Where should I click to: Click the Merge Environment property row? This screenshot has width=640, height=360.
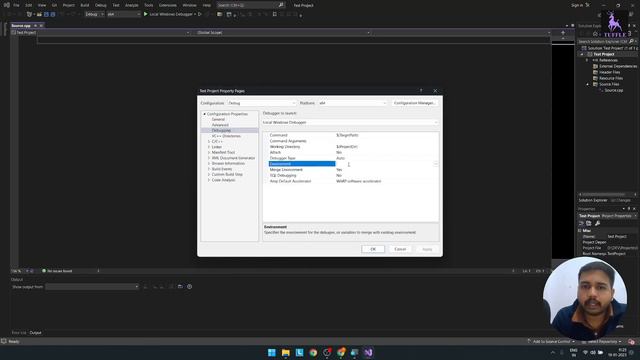[x=351, y=169]
